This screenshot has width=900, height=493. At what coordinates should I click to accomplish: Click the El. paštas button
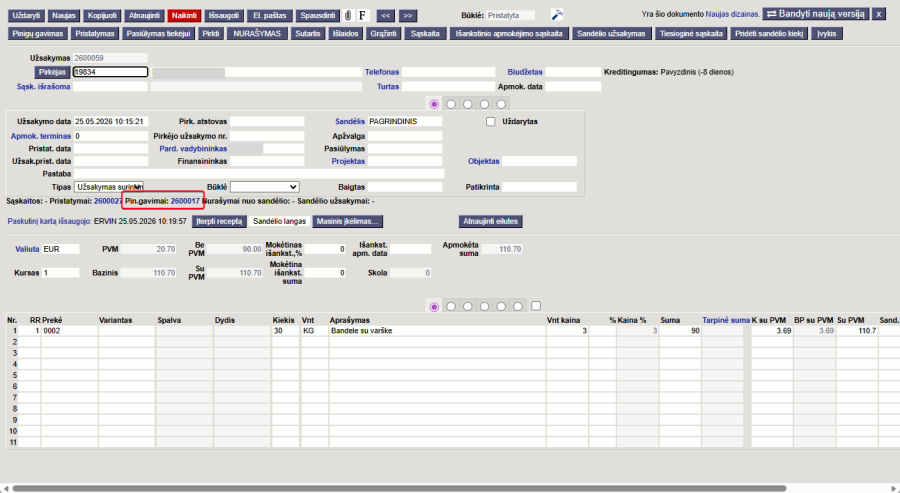270,15
